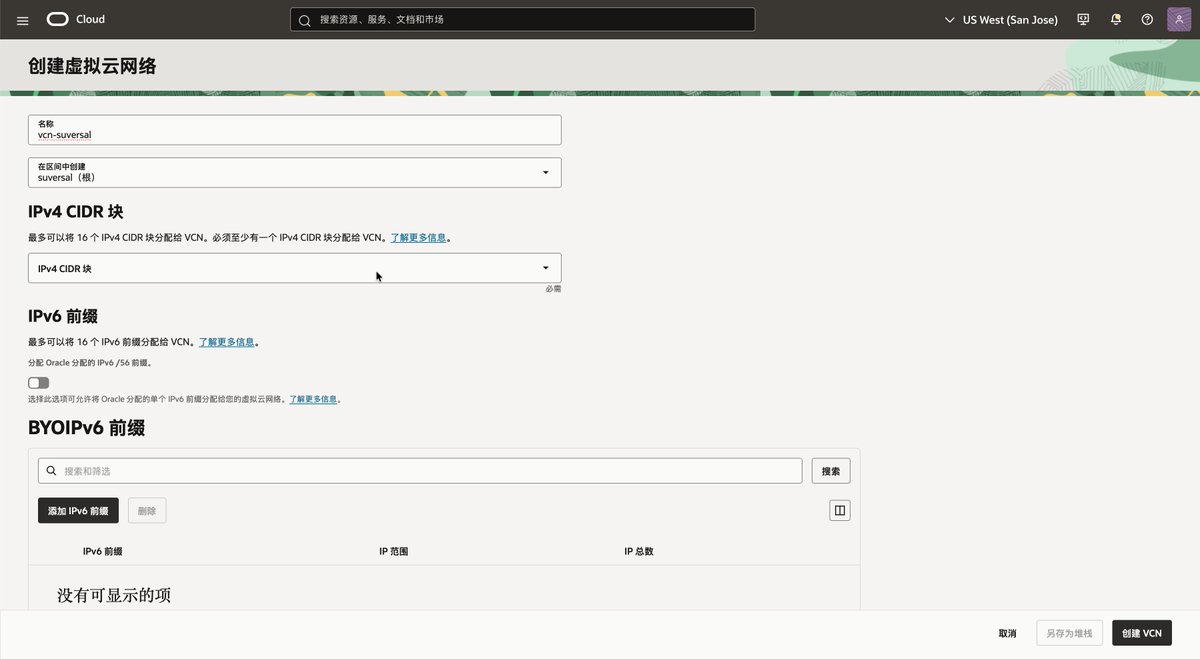Click the 没有可显示的项 empty table message
Viewport: 1200px width, 659px height.
coord(114,595)
